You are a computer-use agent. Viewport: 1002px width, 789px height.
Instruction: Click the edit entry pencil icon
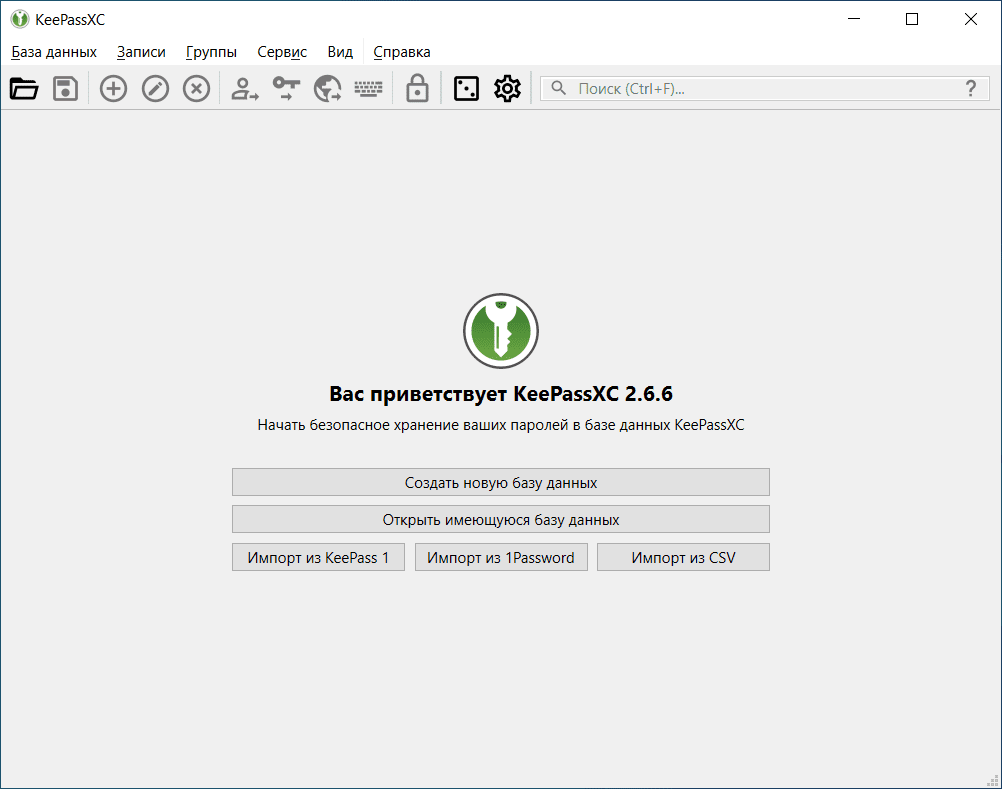(155, 89)
